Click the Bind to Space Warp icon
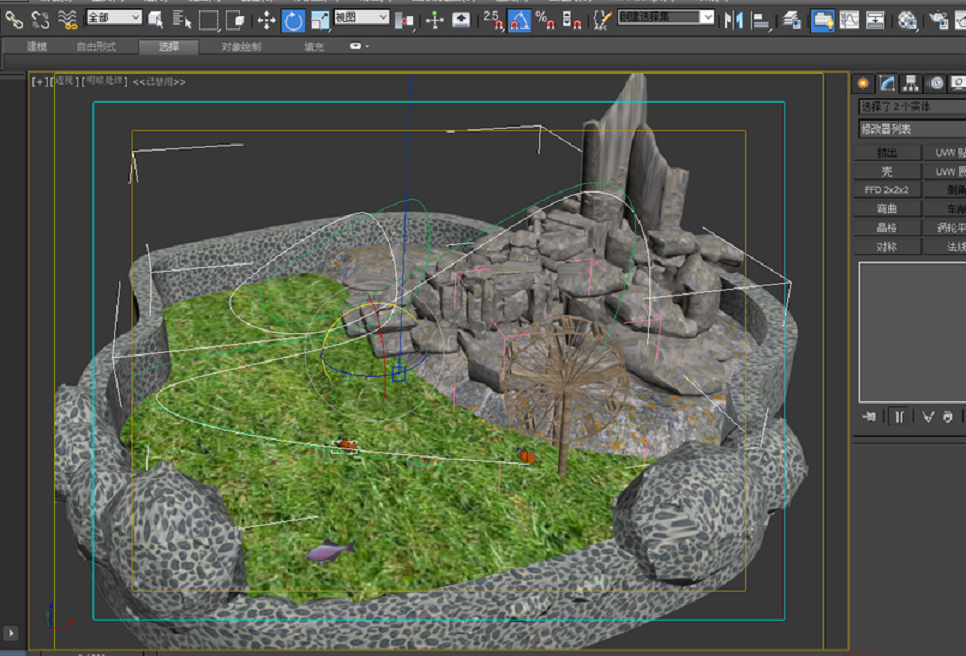 pyautogui.click(x=68, y=19)
